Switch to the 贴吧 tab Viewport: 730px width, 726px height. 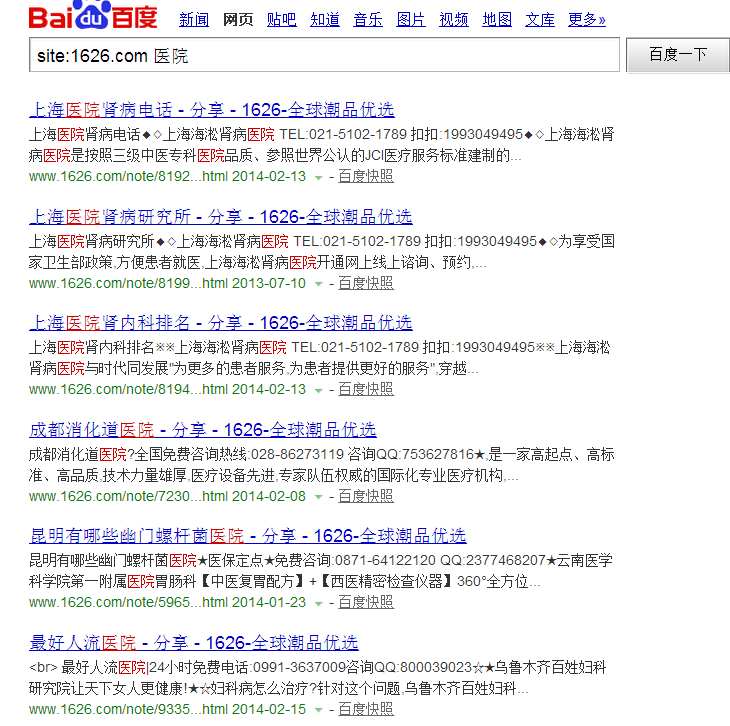click(x=281, y=20)
